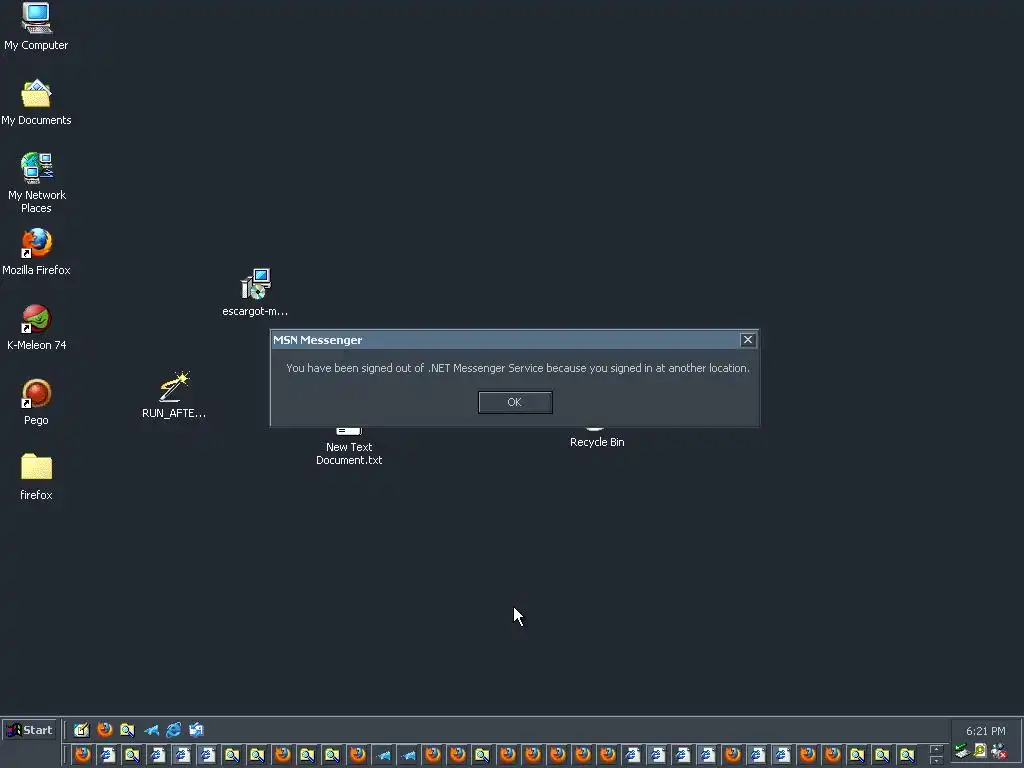Select the escargot-m... installer icon
This screenshot has height=768, width=1024.
(x=255, y=293)
